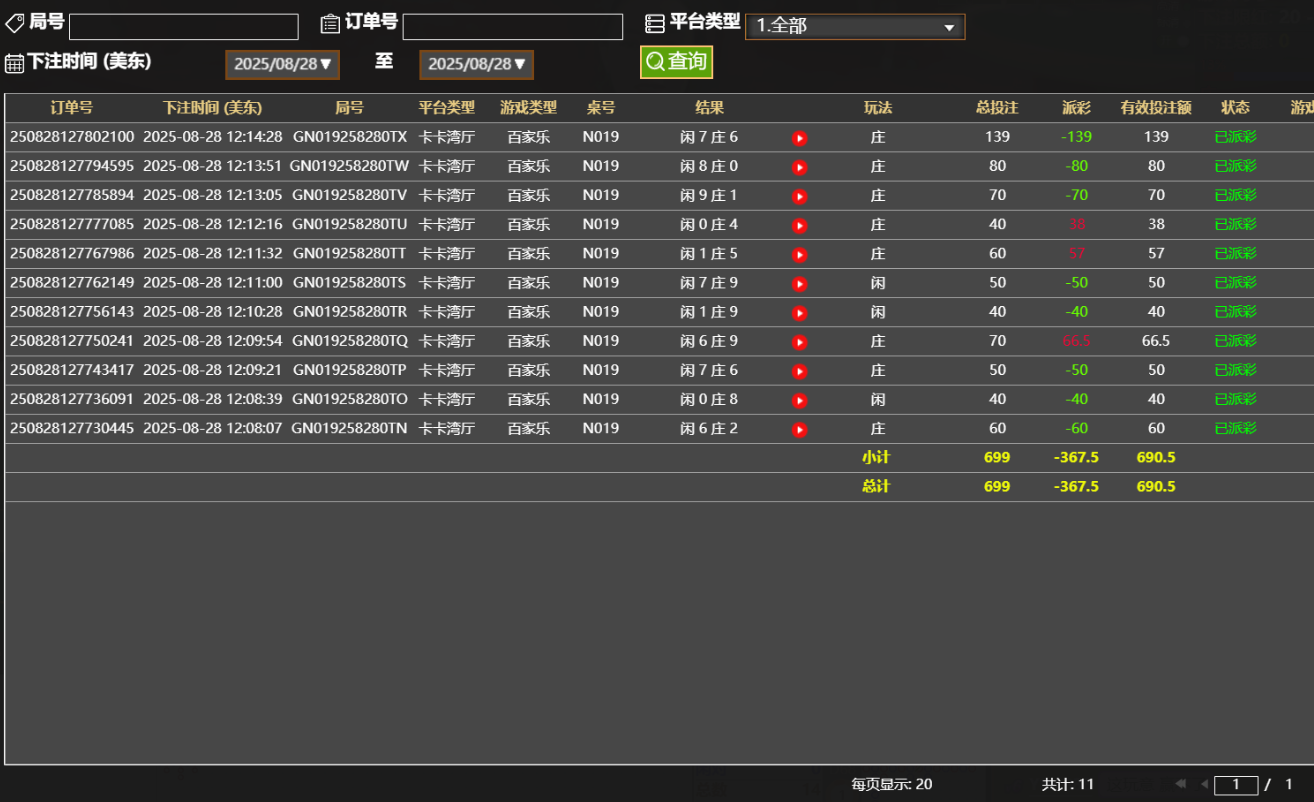
Task: Open the end date dropdown after 至
Action: pyautogui.click(x=476, y=63)
